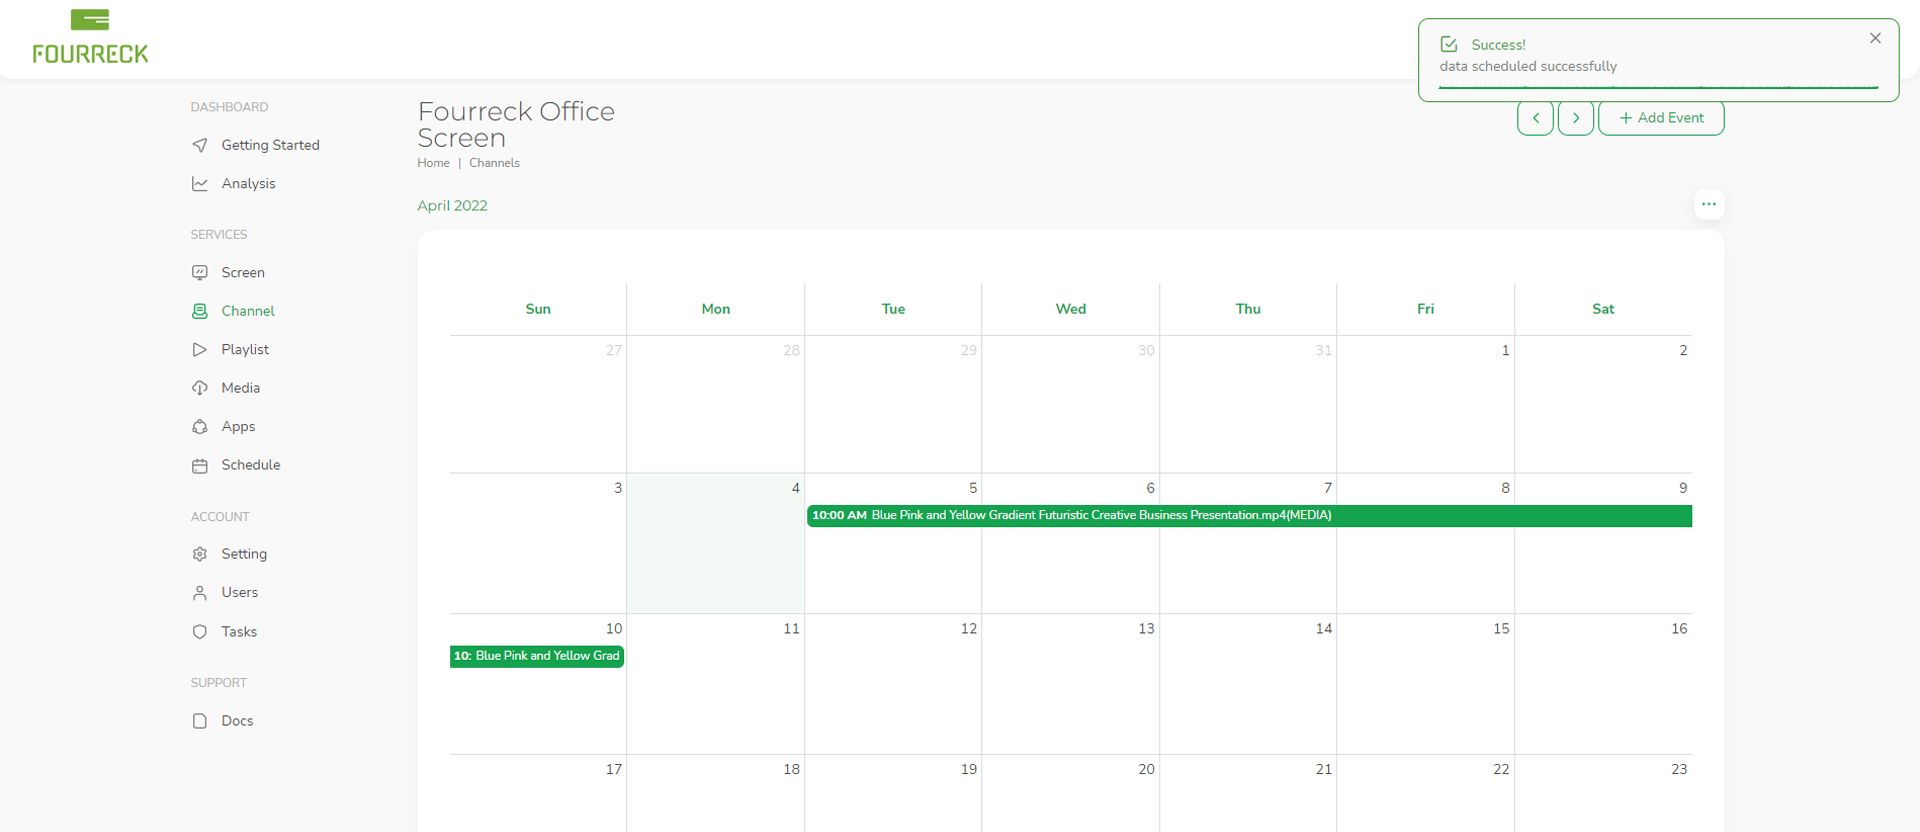Click the Tasks shield icon
The image size is (1920, 832).
pyautogui.click(x=200, y=632)
